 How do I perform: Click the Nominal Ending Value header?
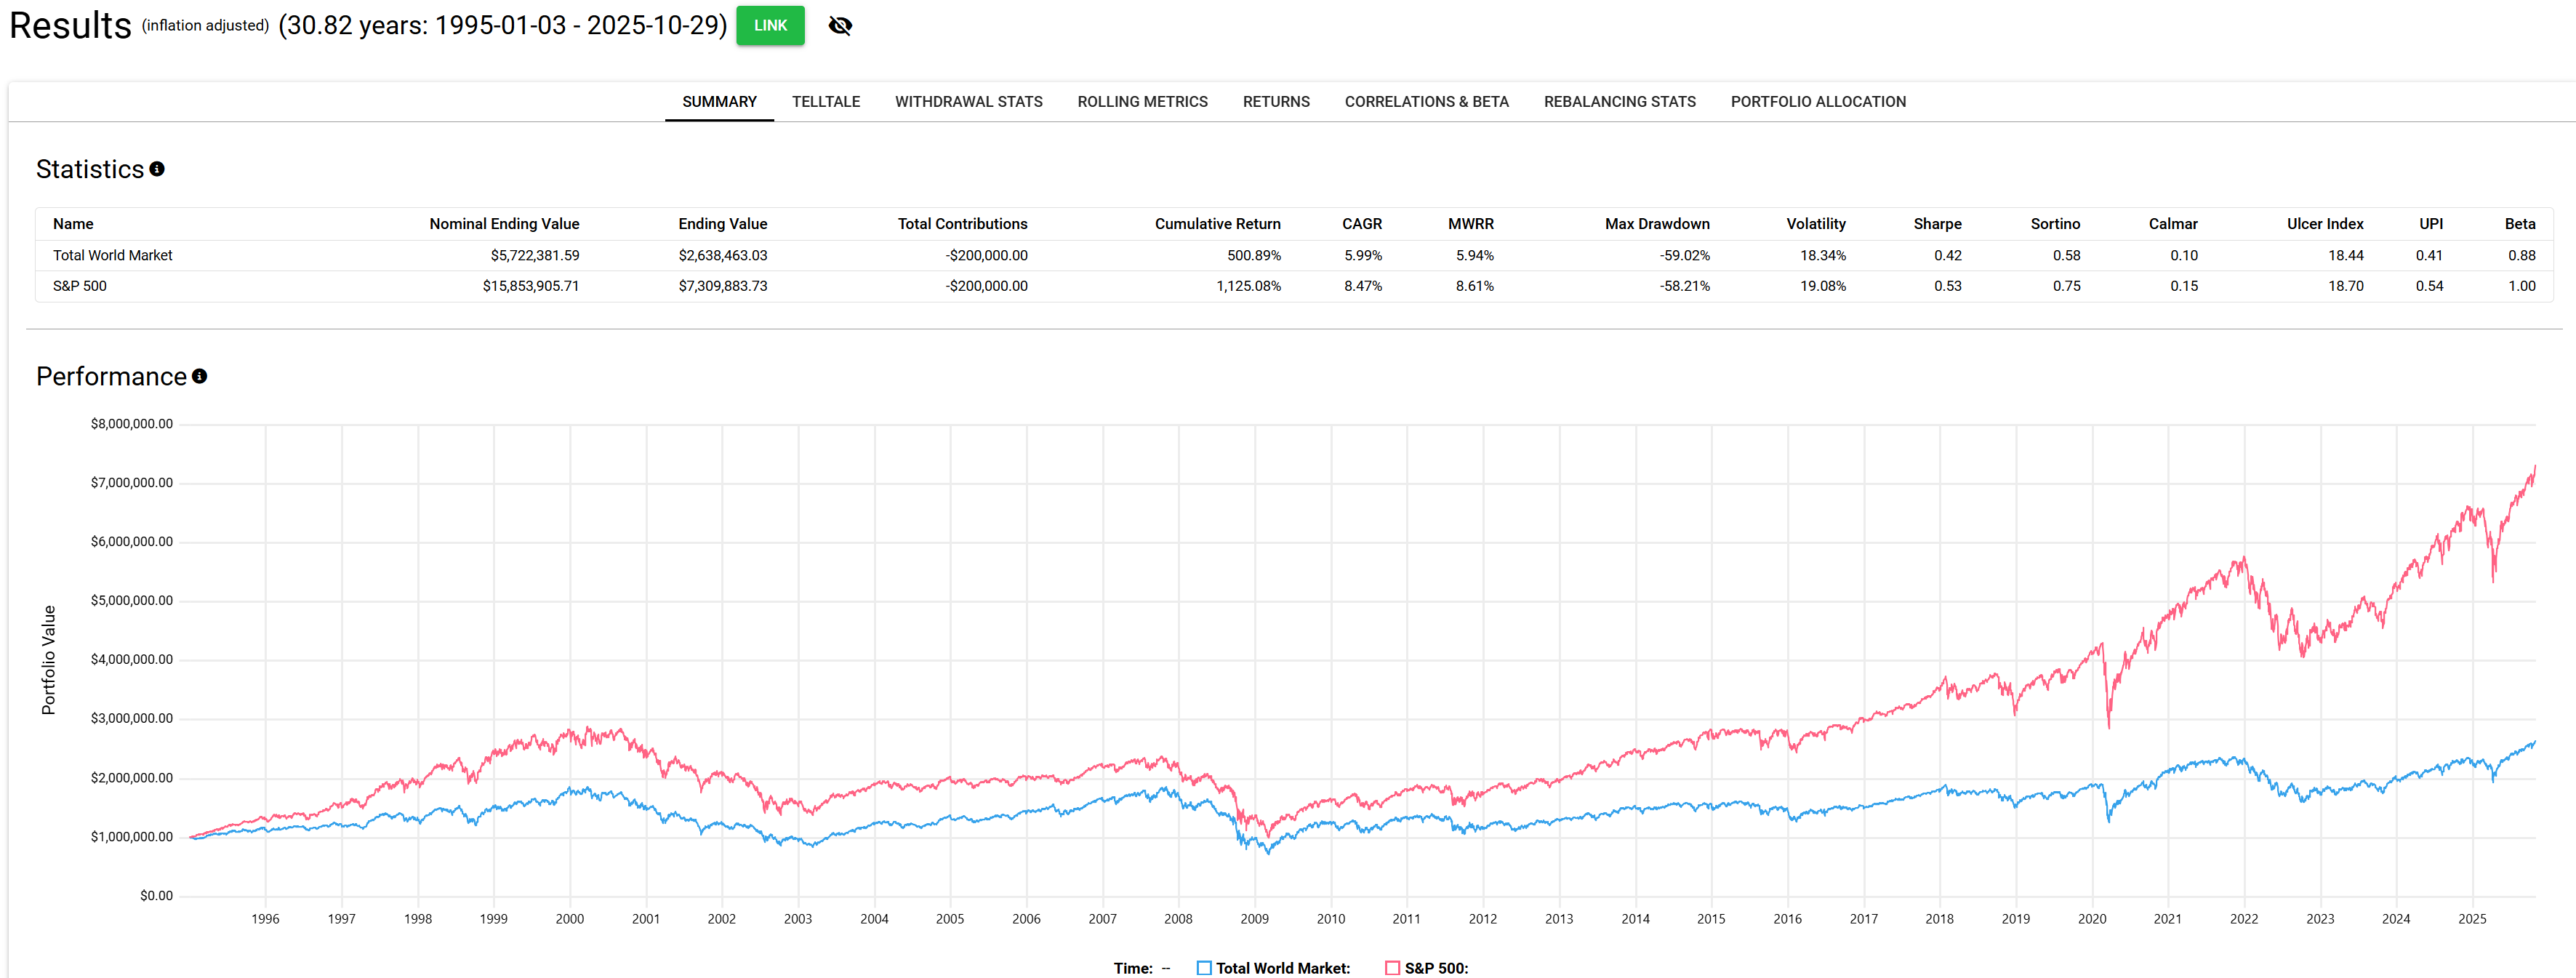[504, 224]
